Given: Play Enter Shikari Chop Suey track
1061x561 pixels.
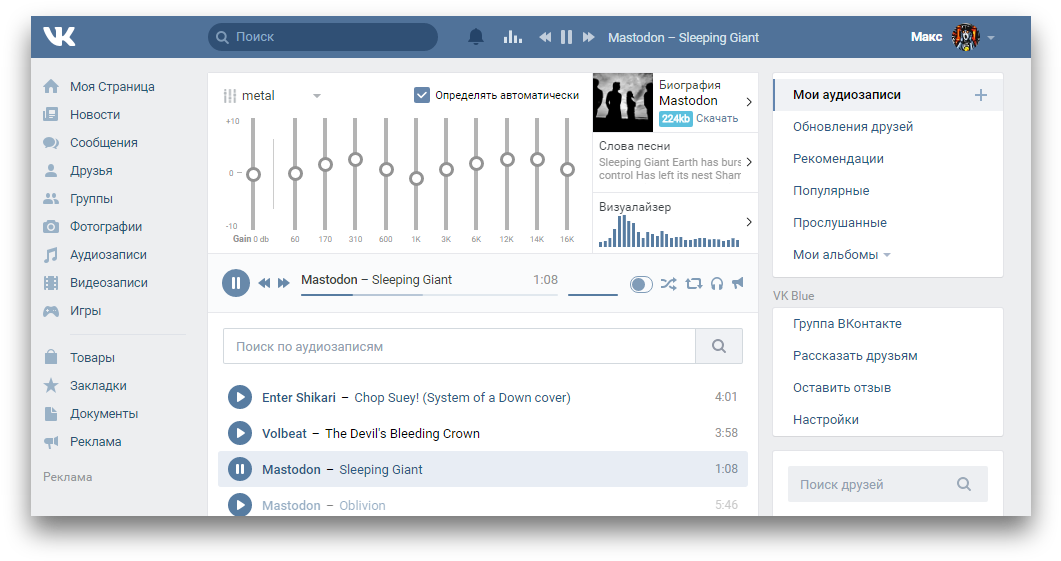Looking at the screenshot, I should [240, 397].
